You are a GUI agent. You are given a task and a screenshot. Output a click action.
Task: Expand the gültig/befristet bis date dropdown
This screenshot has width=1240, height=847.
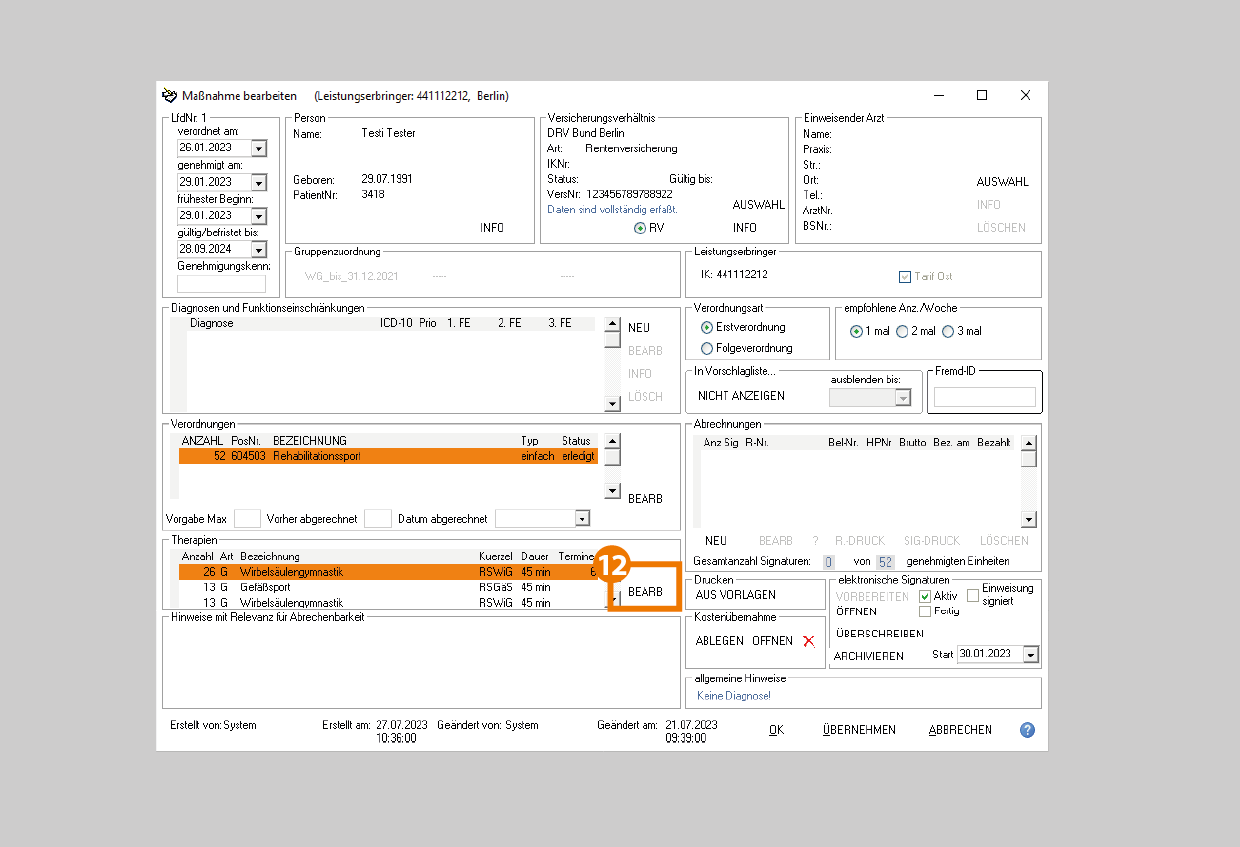click(x=259, y=249)
